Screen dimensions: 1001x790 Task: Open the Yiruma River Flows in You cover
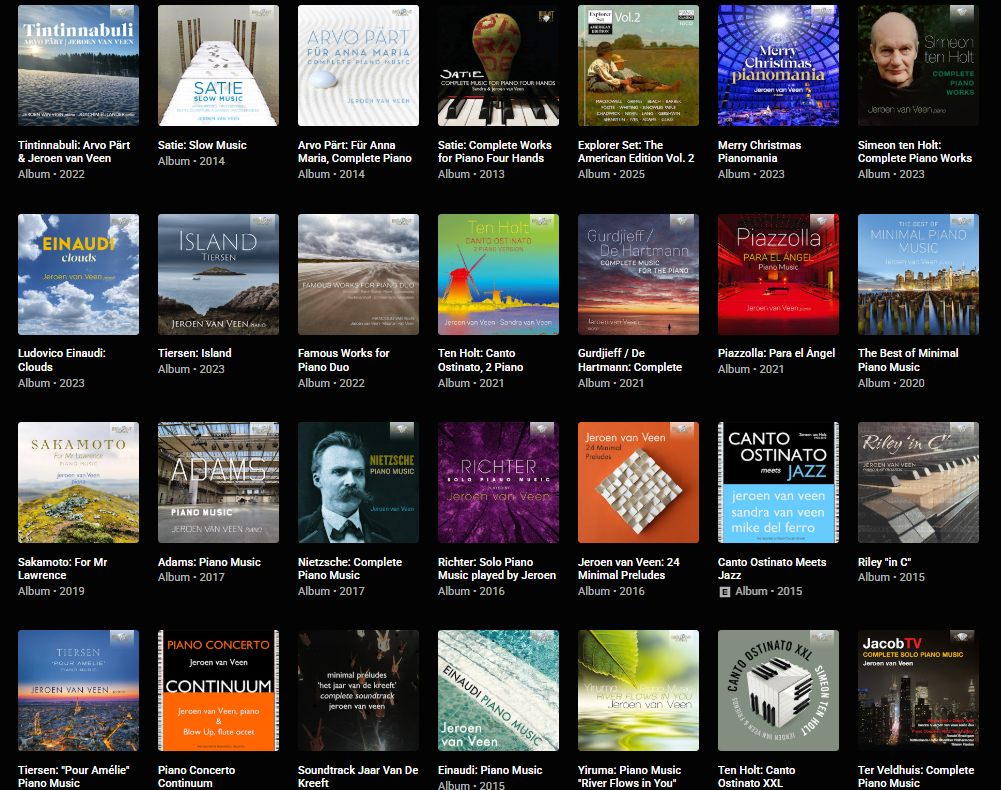638,690
